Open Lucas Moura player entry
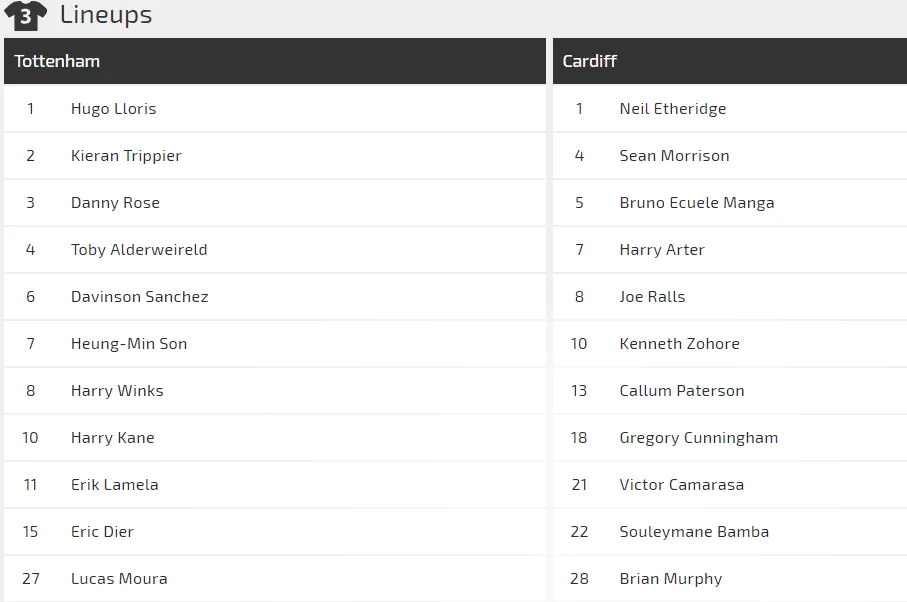This screenshot has height=602, width=907. click(119, 579)
